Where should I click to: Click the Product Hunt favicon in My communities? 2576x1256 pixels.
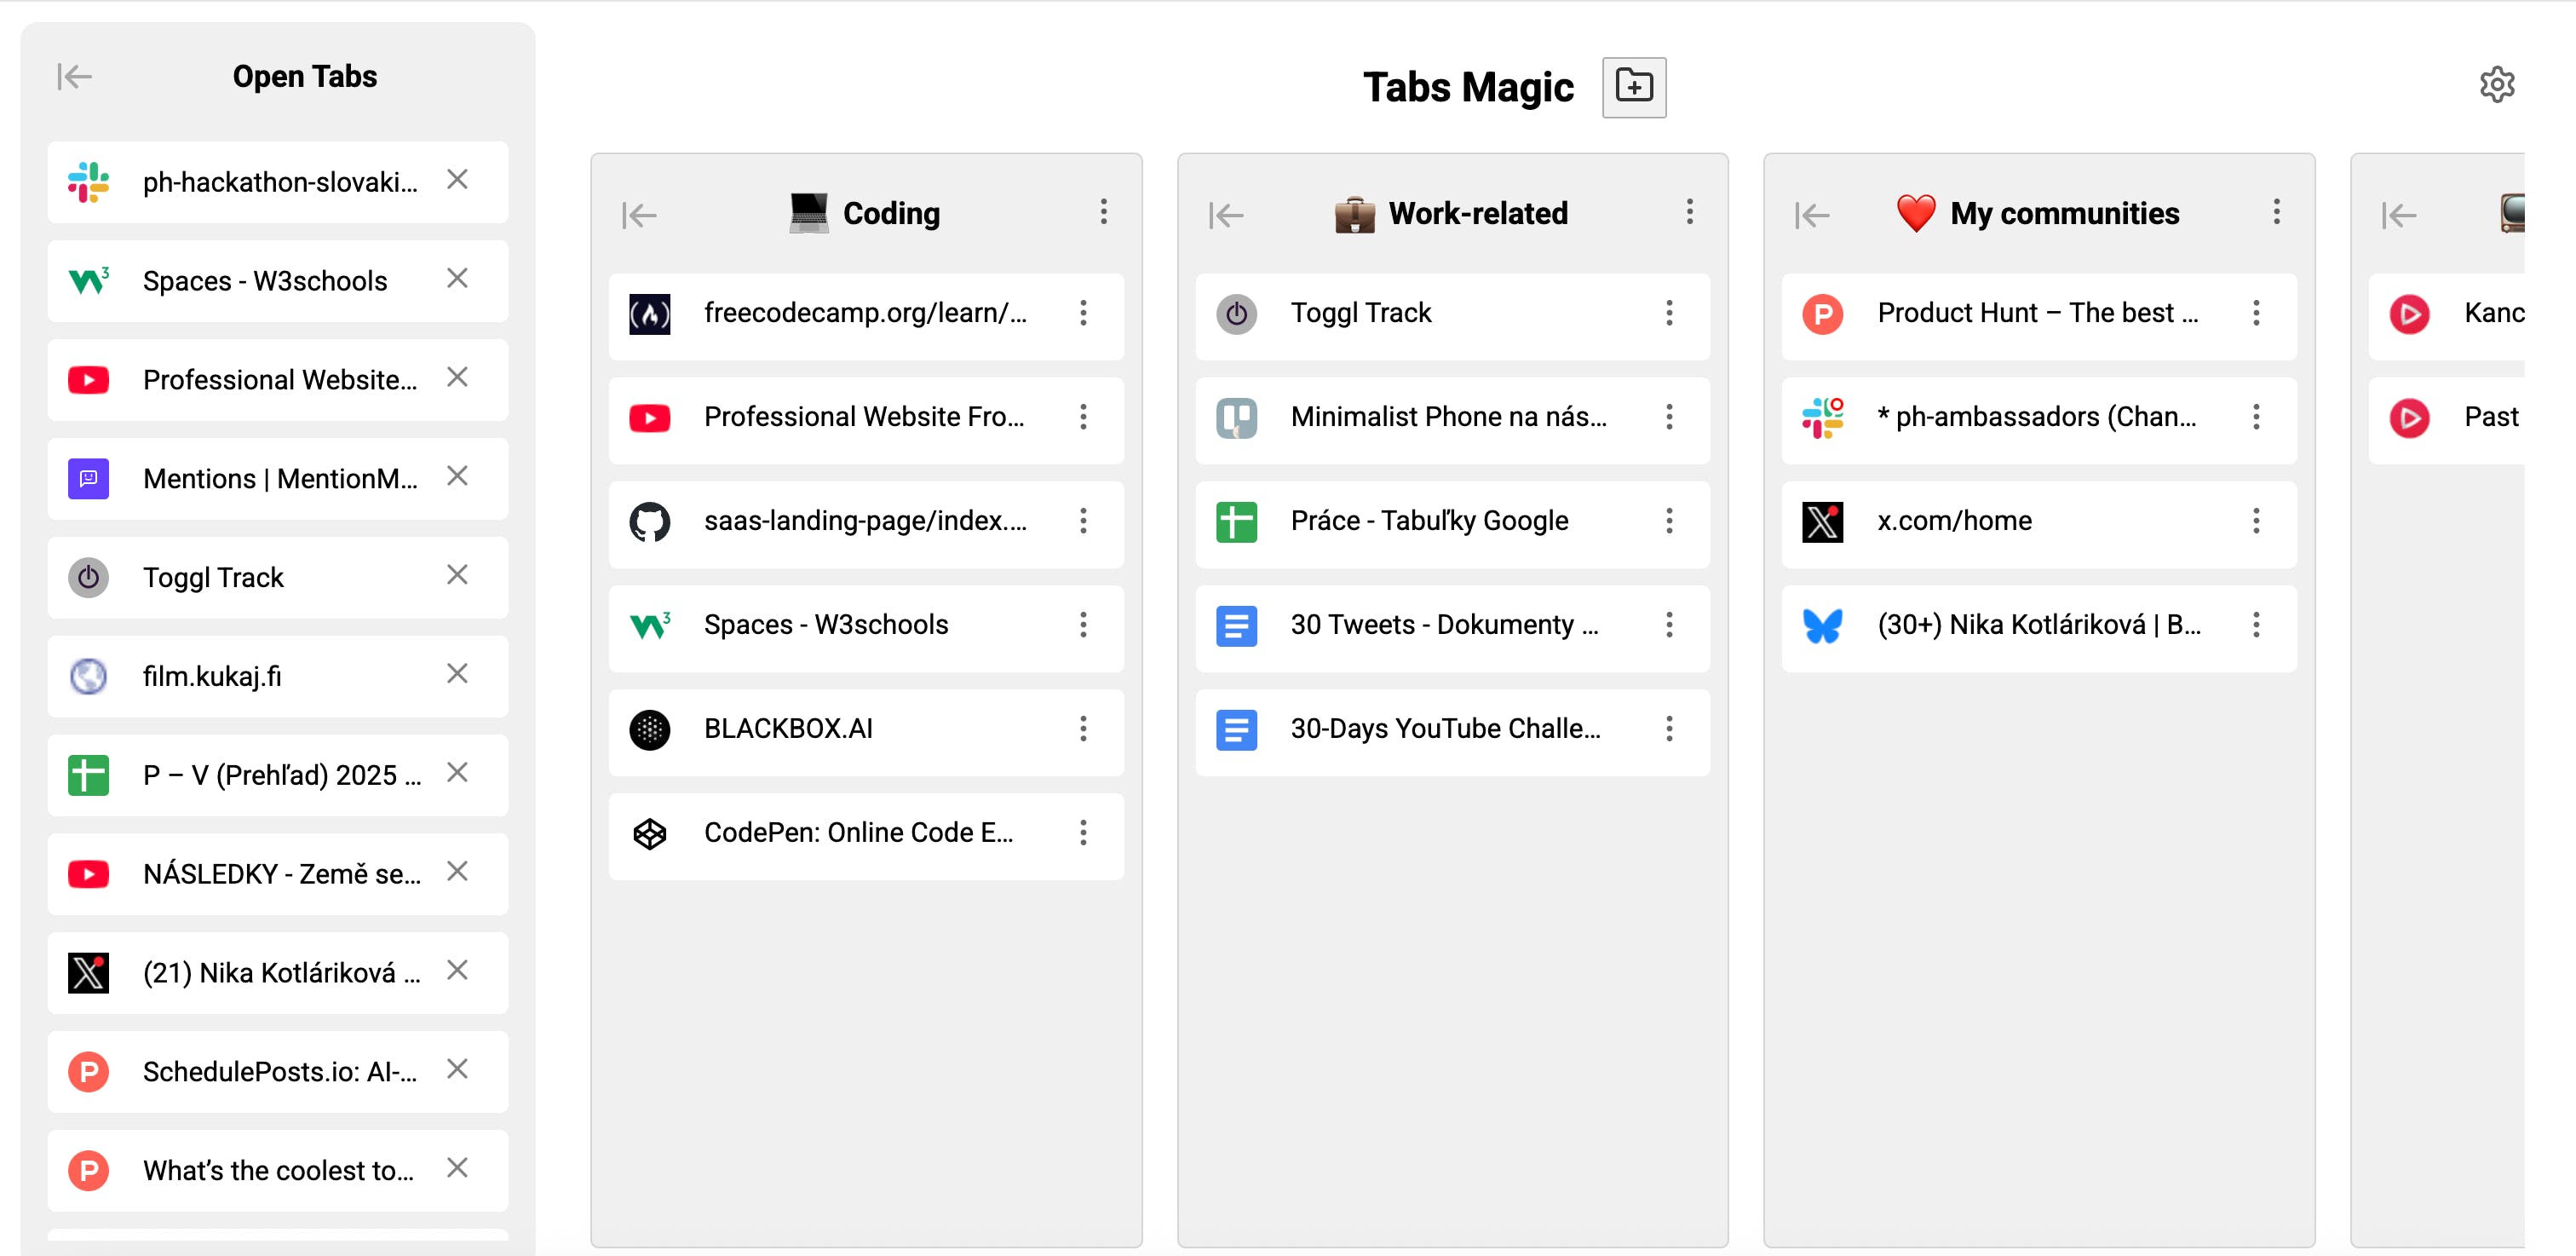[1823, 314]
